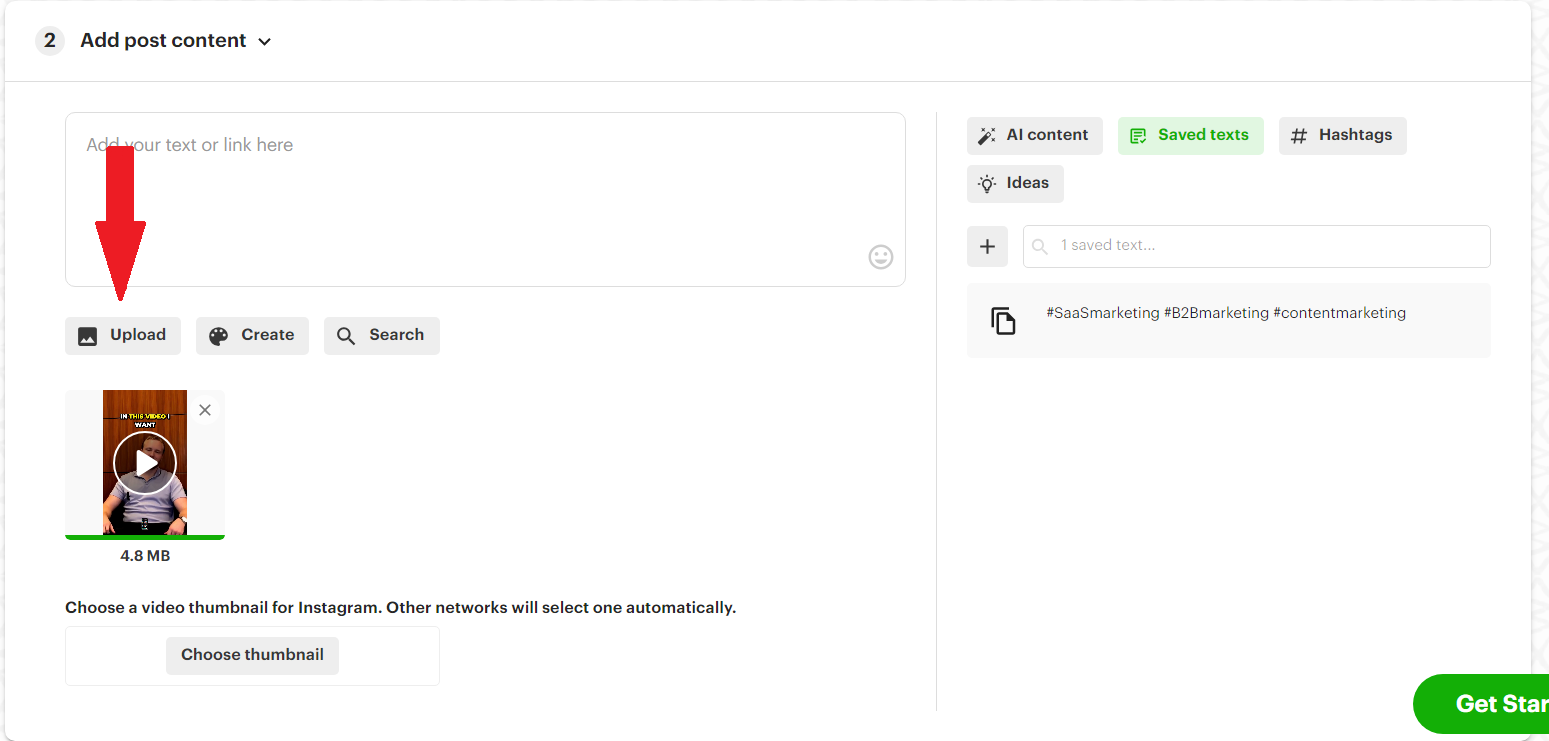The height and width of the screenshot is (741, 1549).
Task: Open the AI content generator
Action: 1034,135
